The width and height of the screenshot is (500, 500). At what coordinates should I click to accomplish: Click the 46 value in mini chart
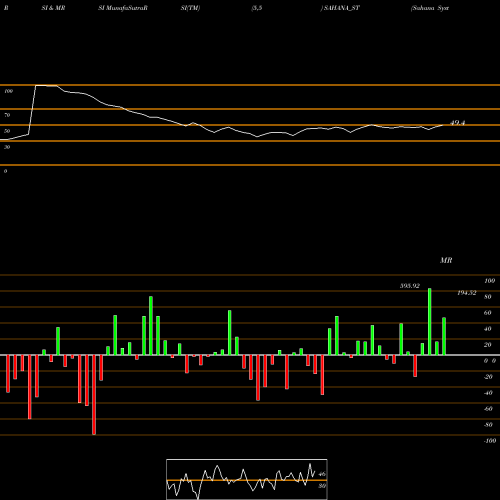322,474
